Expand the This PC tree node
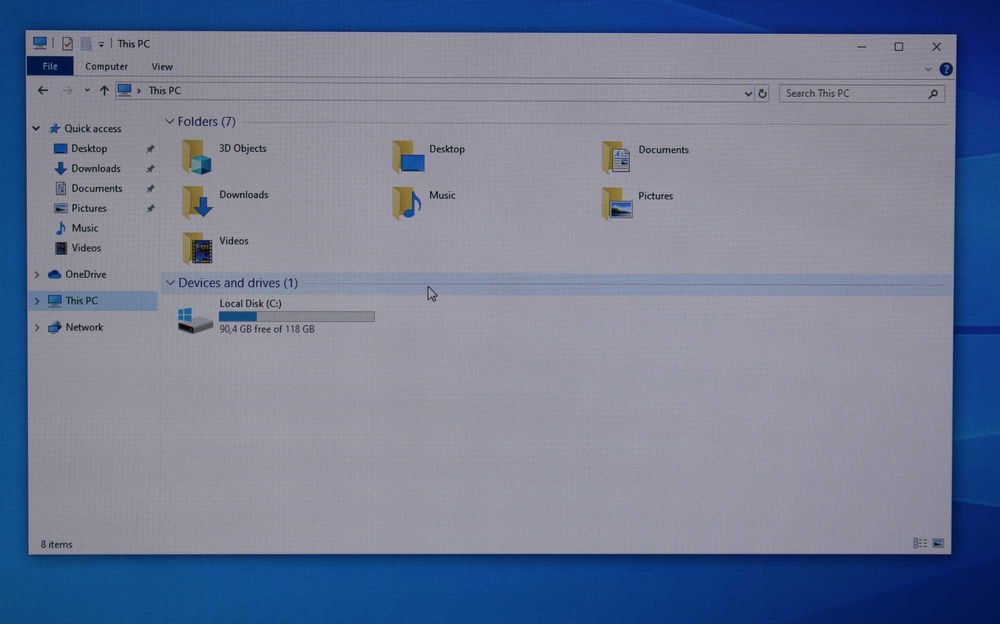This screenshot has width=1000, height=624. [x=36, y=301]
